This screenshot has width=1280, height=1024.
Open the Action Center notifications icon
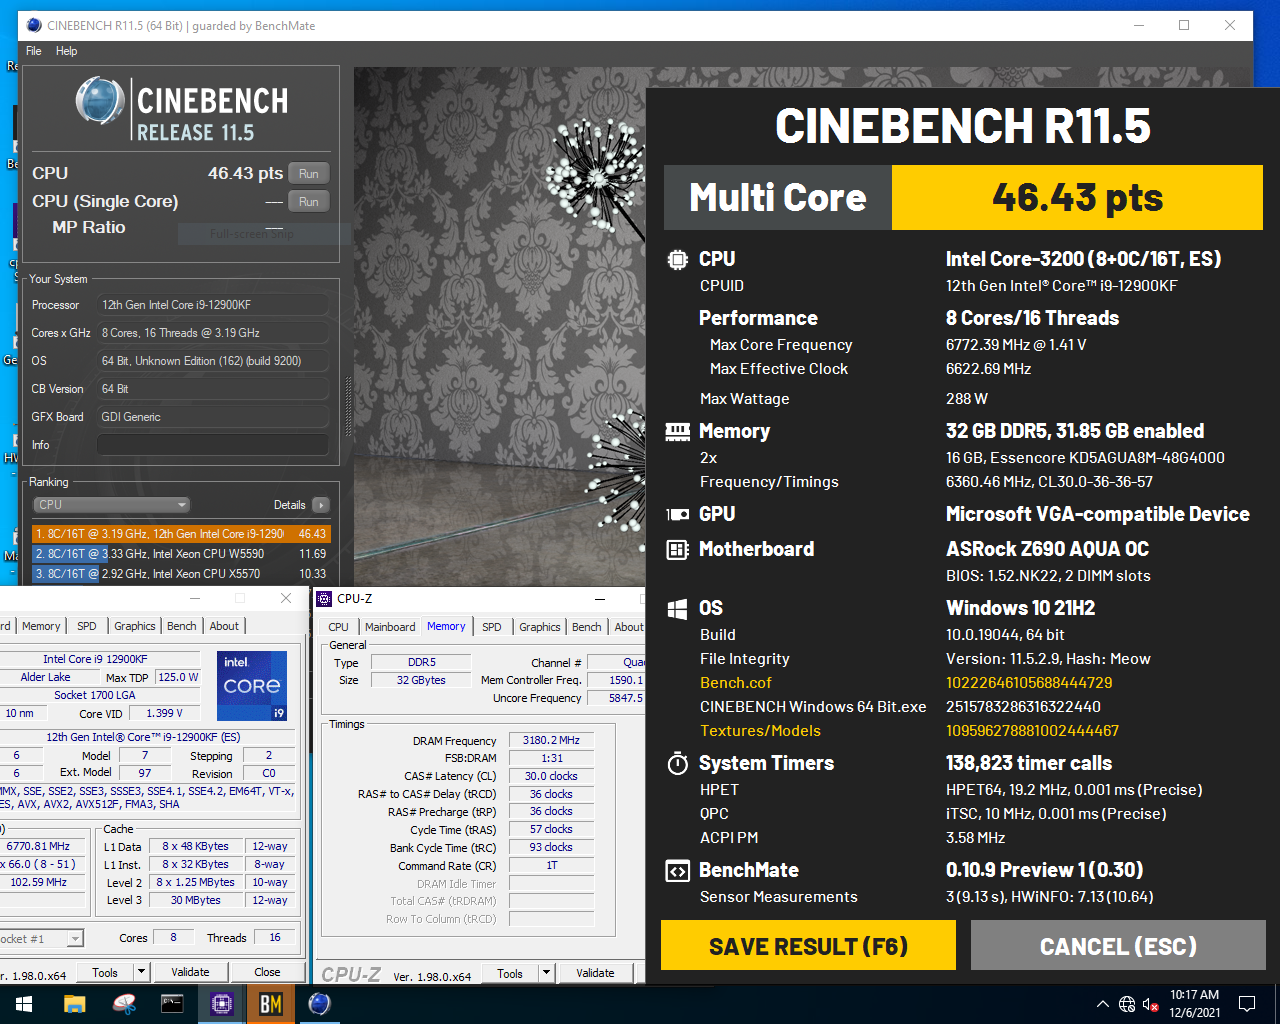(1247, 1004)
